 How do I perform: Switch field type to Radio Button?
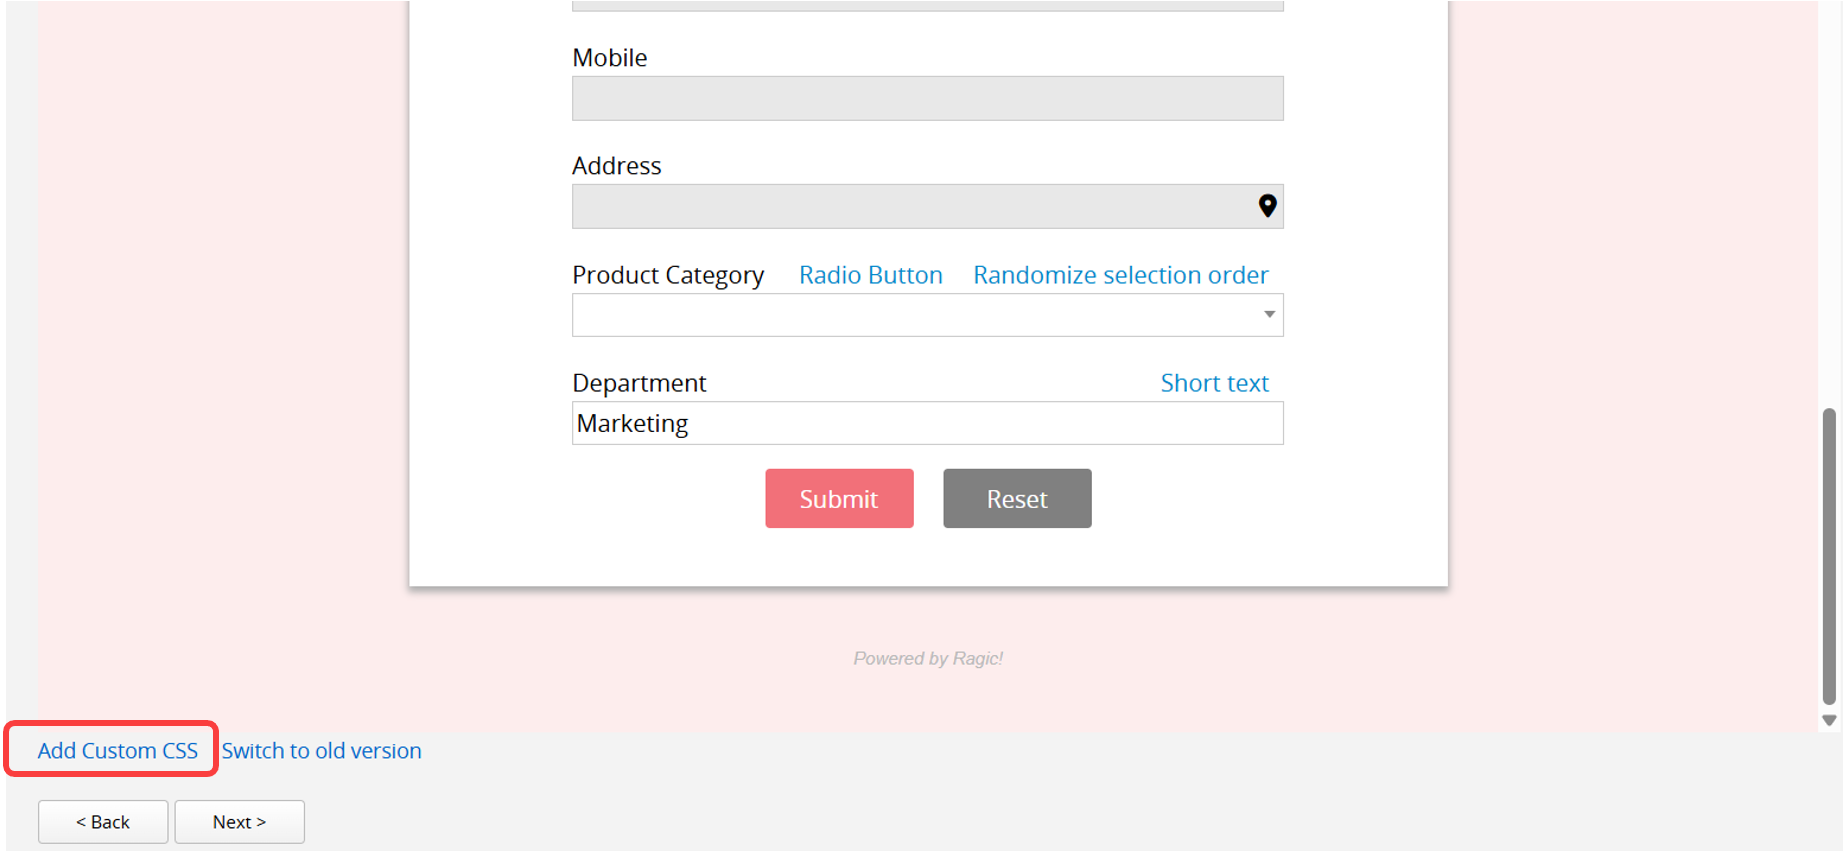point(870,275)
